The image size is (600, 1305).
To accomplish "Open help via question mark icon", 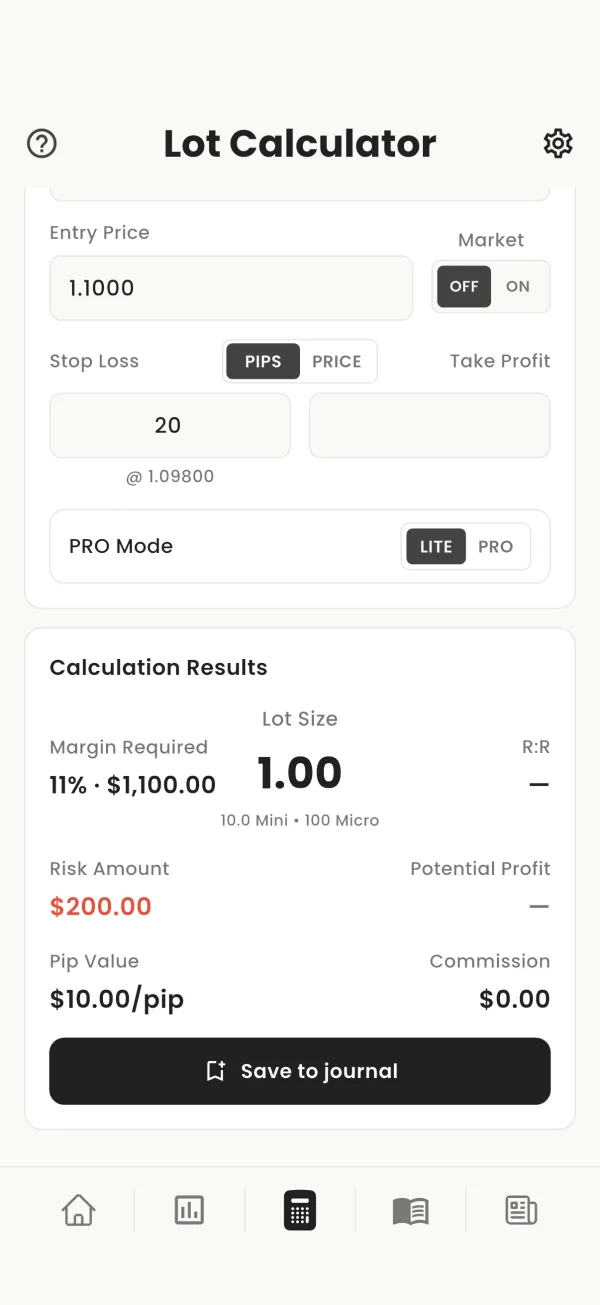I will tap(42, 144).
